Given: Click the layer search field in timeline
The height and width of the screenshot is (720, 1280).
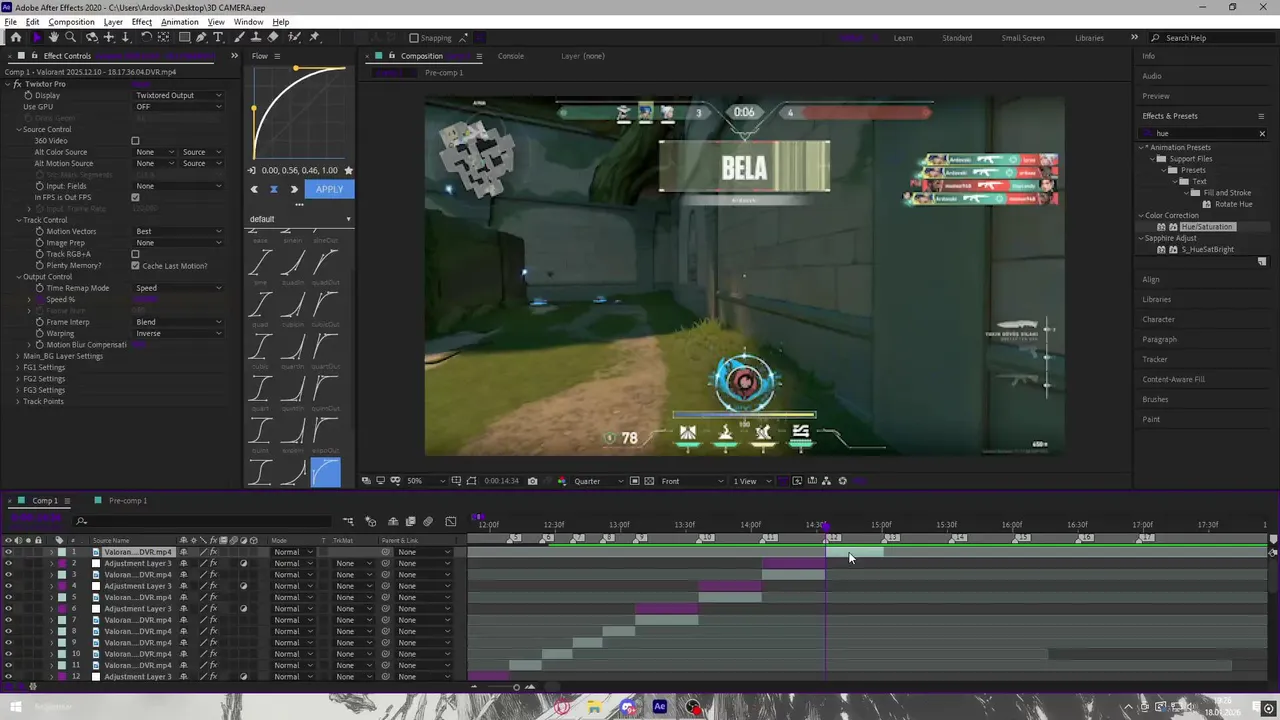Looking at the screenshot, I should tap(205, 521).
